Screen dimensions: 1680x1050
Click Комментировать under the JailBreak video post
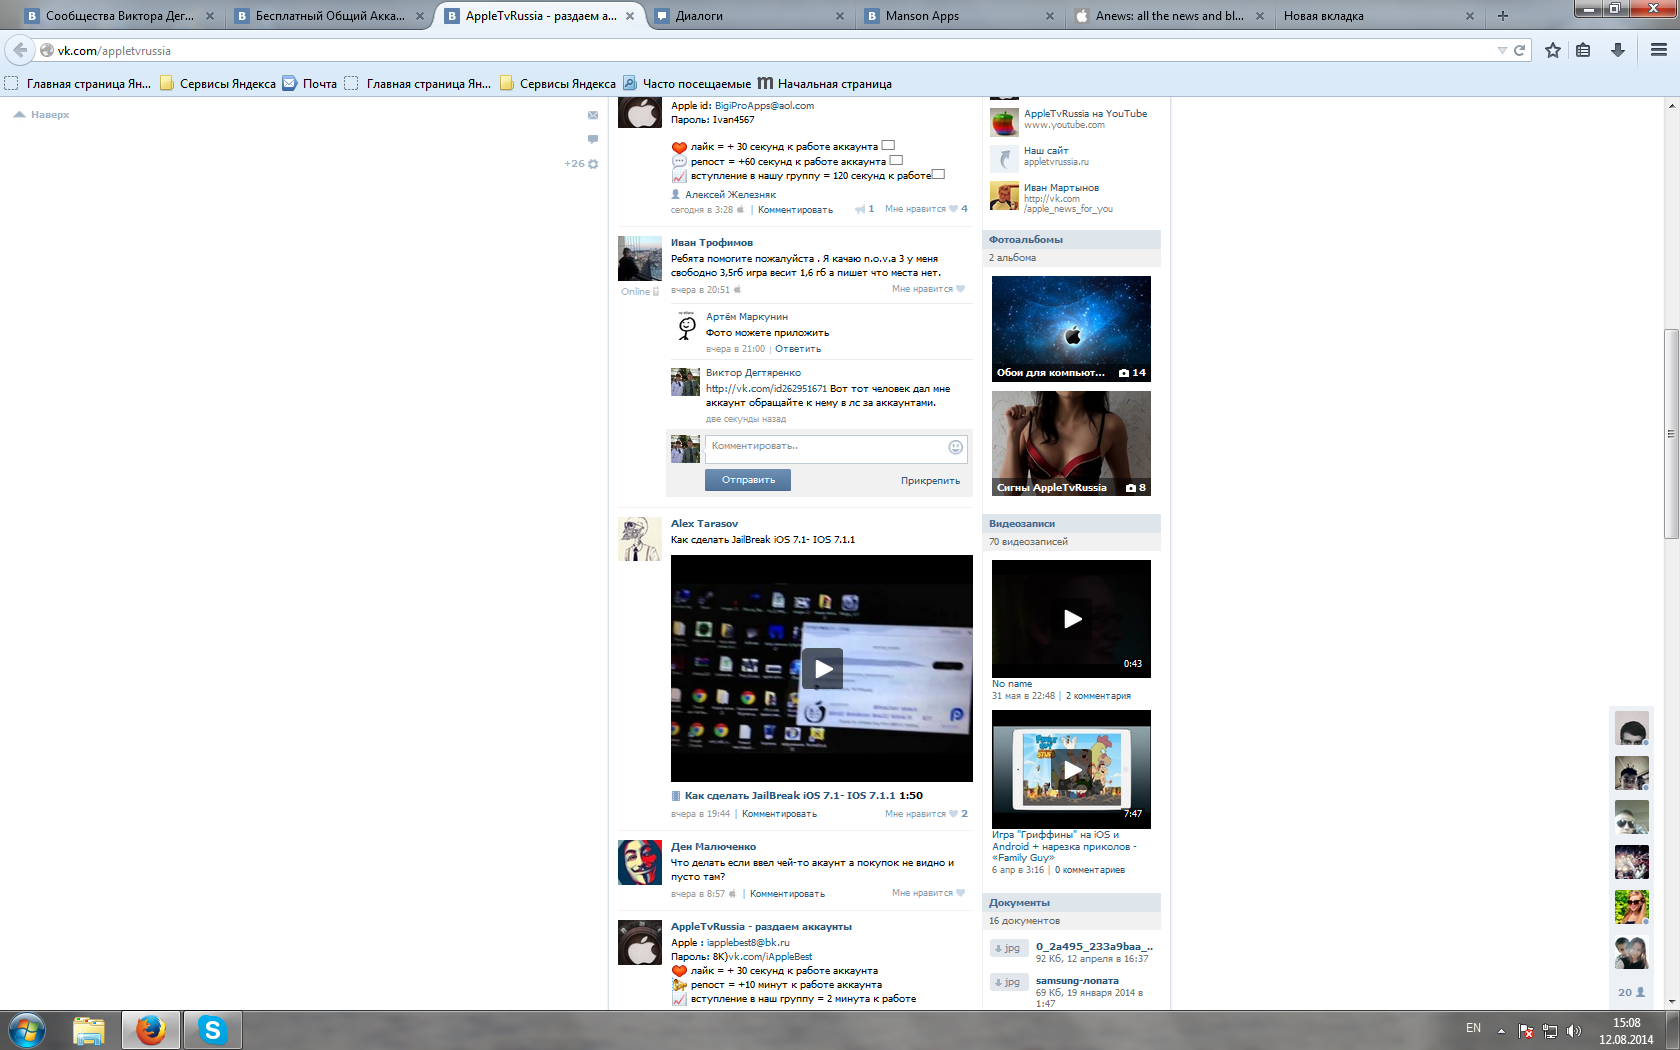coord(779,814)
